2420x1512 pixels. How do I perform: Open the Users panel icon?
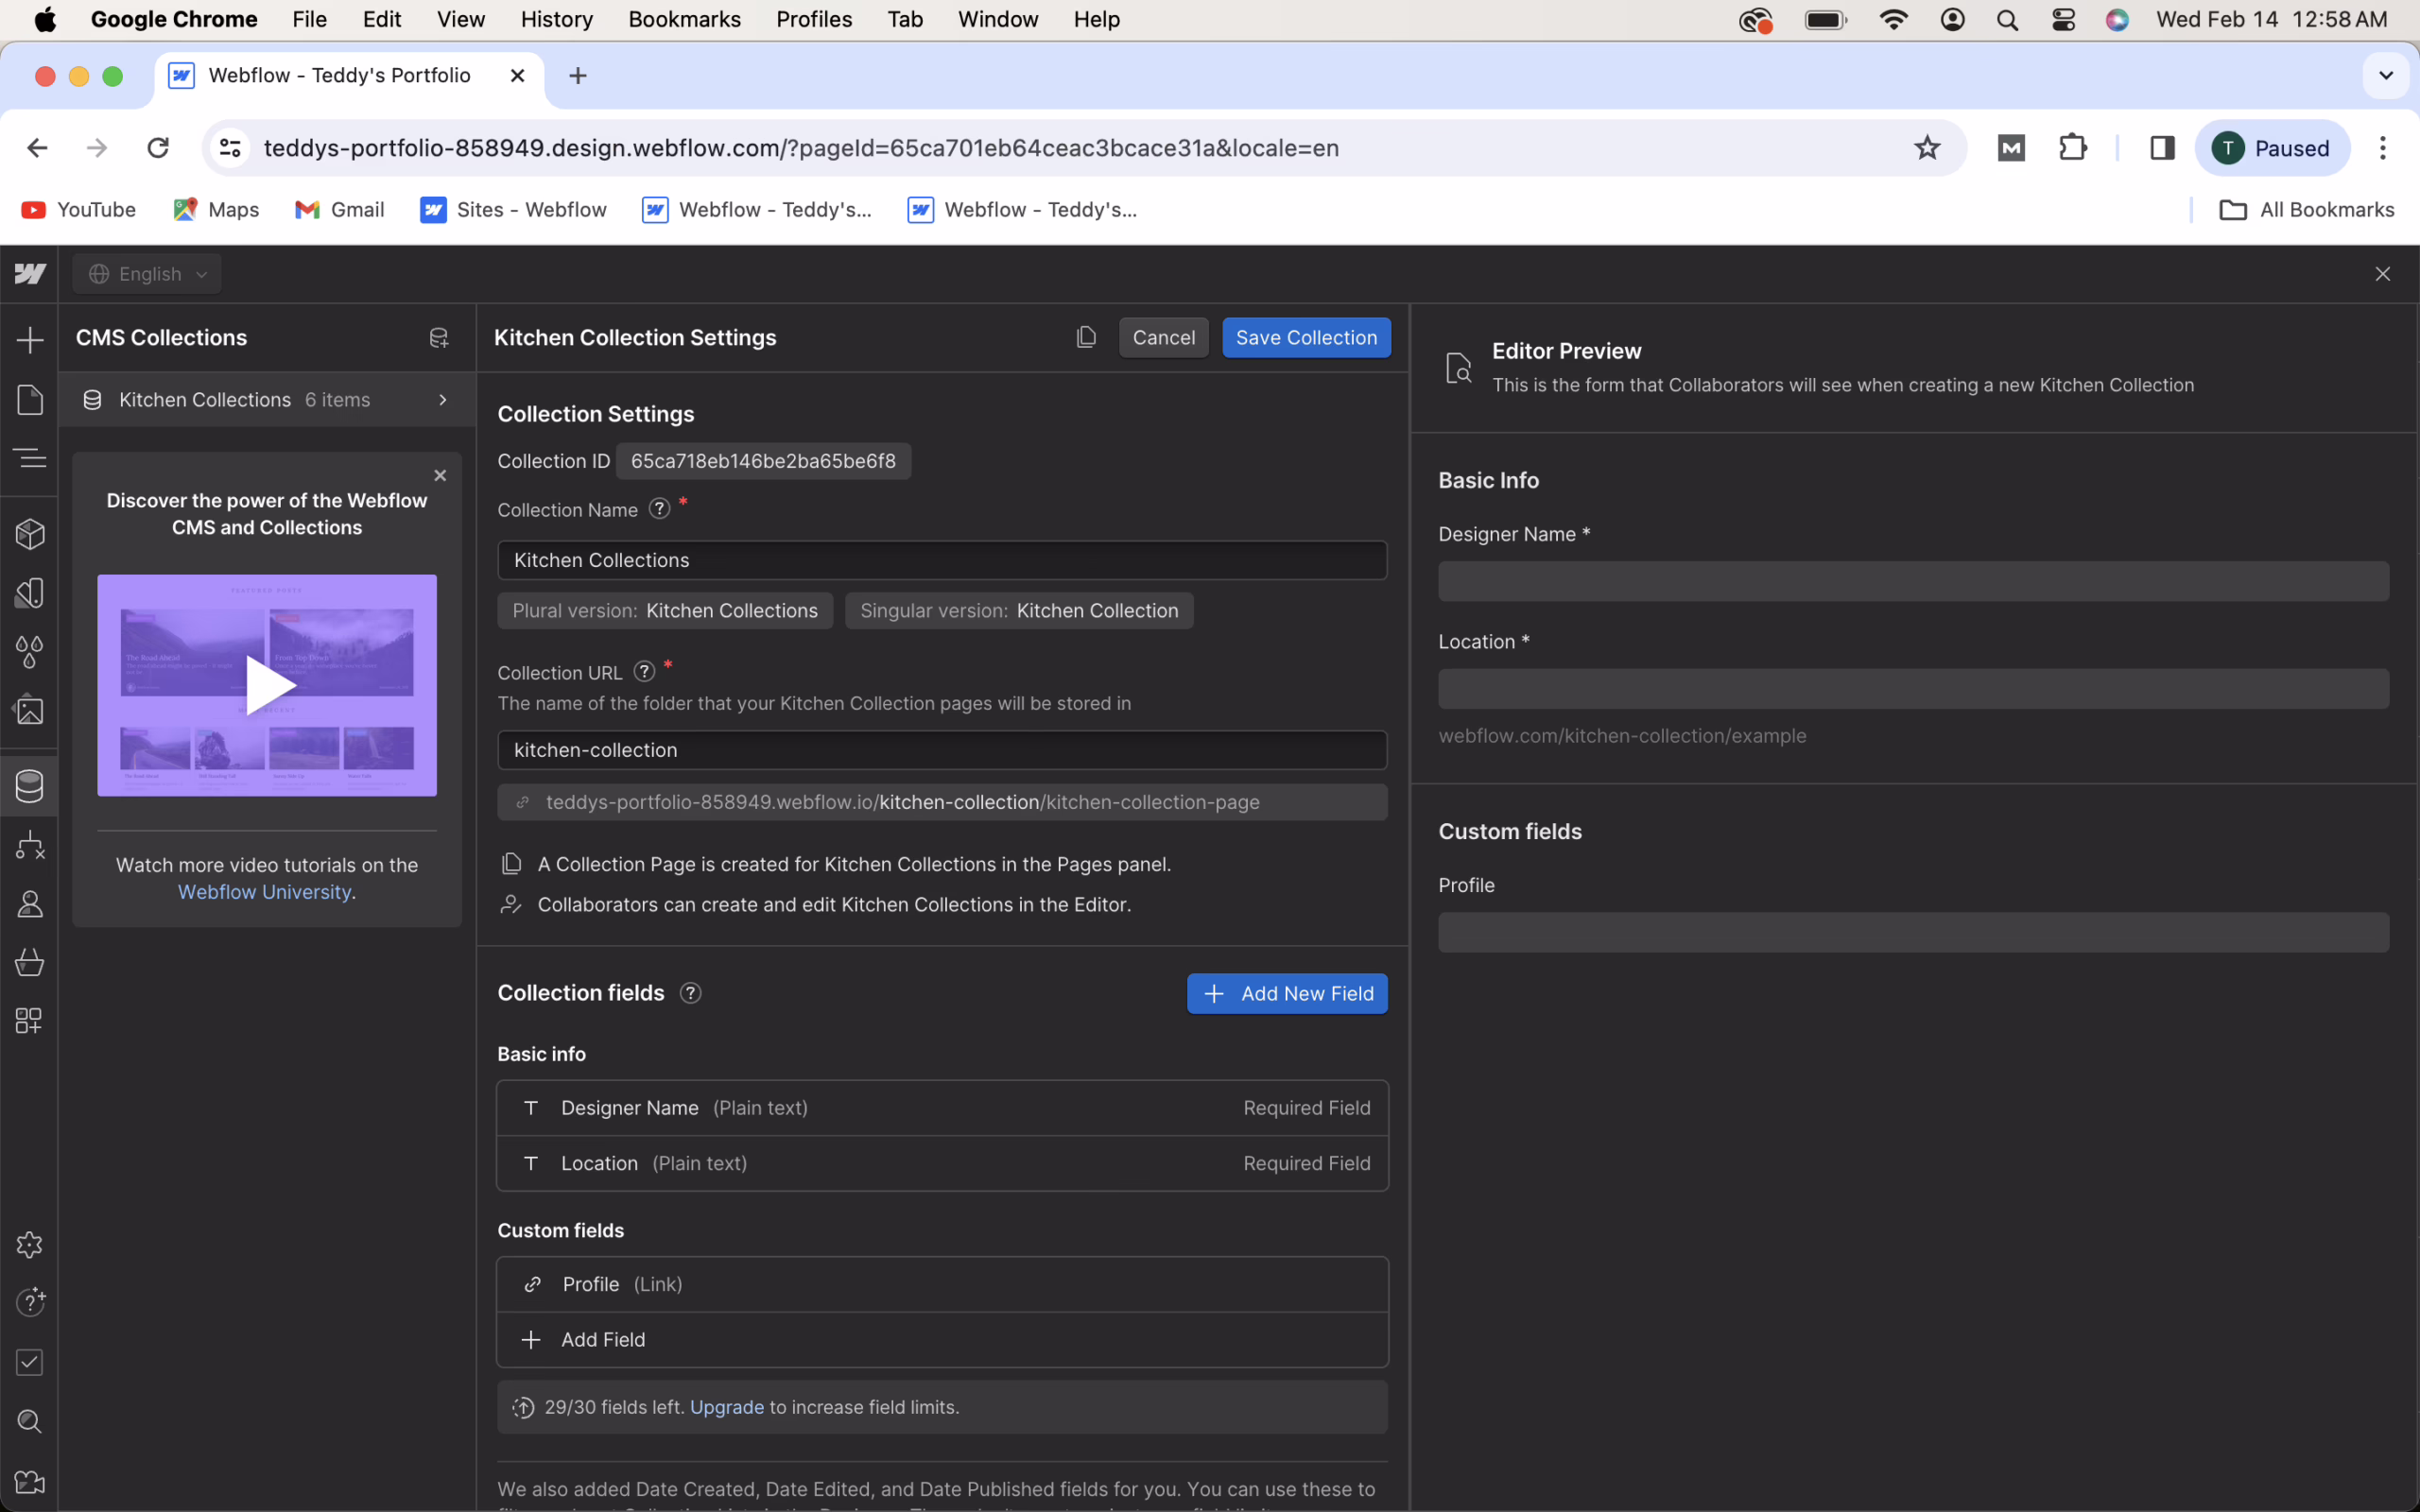30,904
